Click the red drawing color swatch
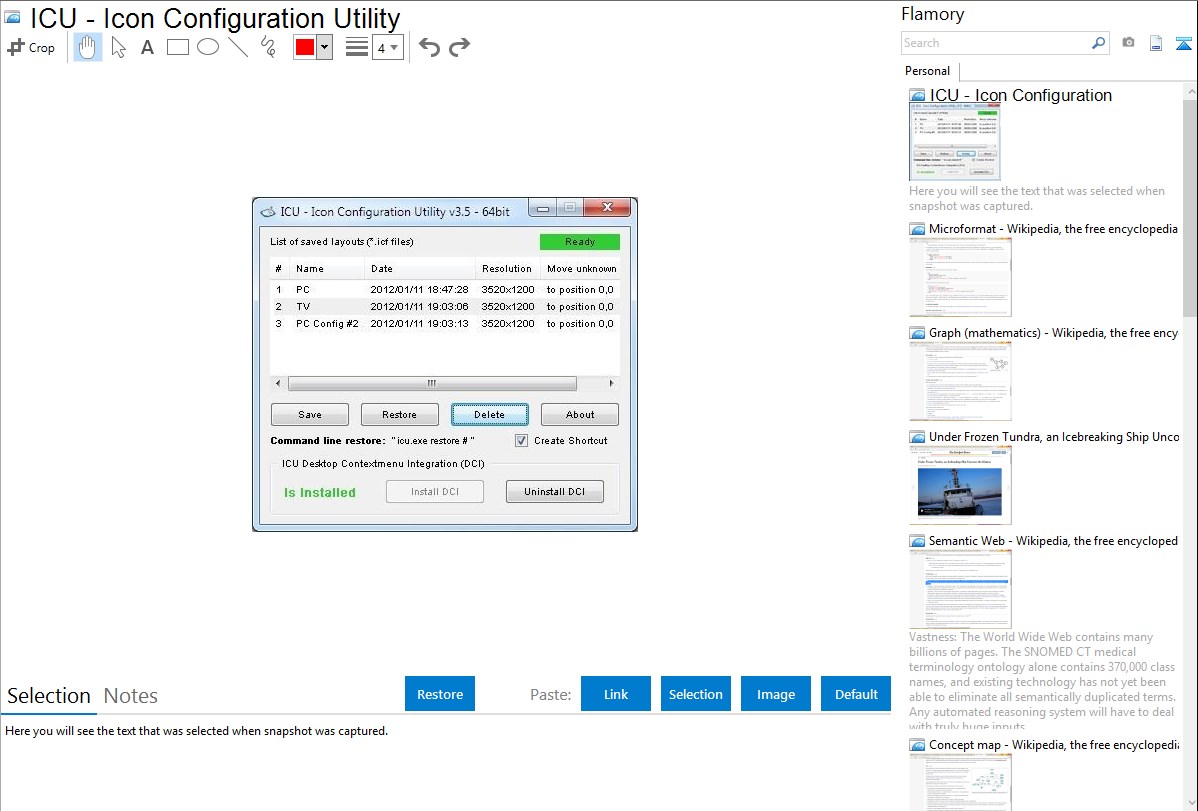Viewport: 1198px width, 811px height. coord(305,47)
